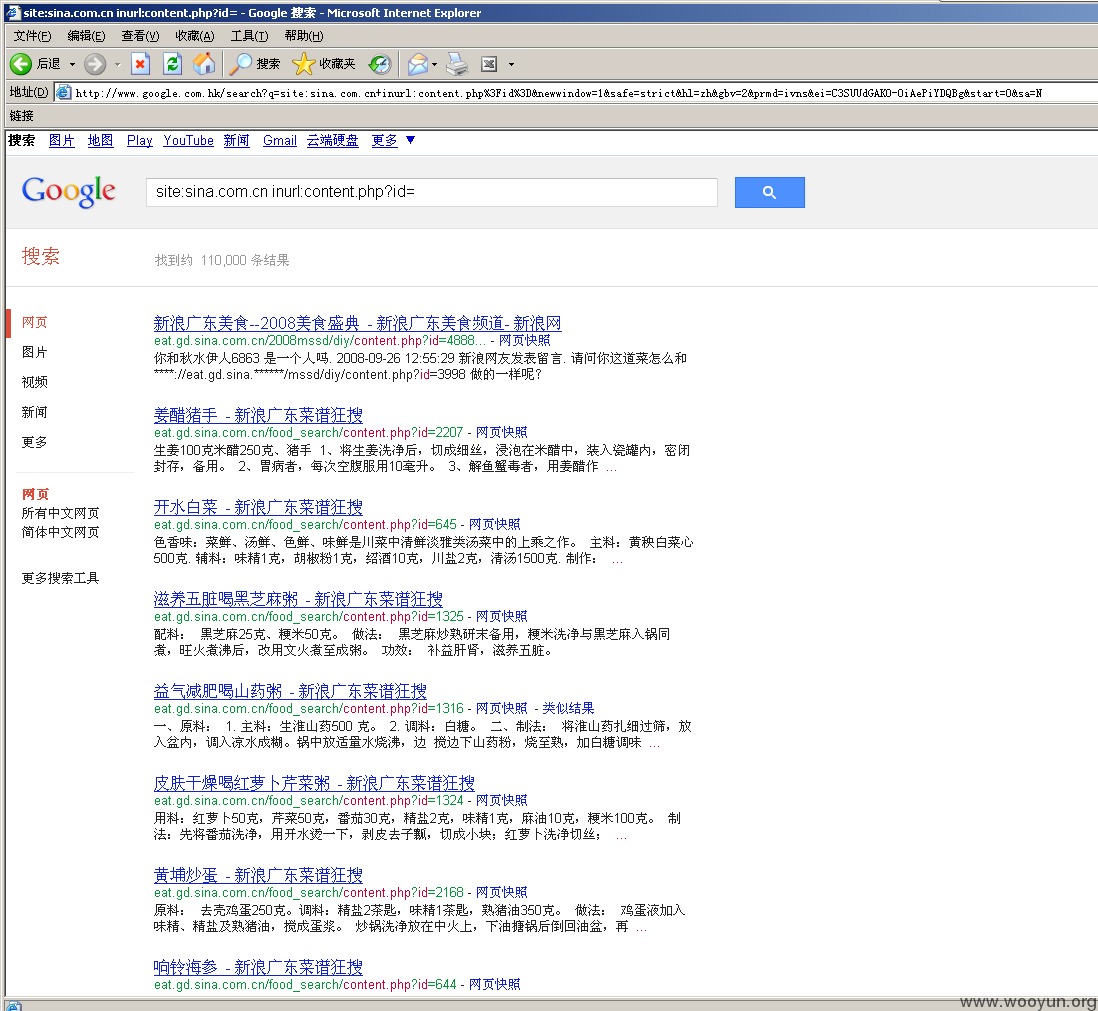Go to the Home page icon

point(204,64)
